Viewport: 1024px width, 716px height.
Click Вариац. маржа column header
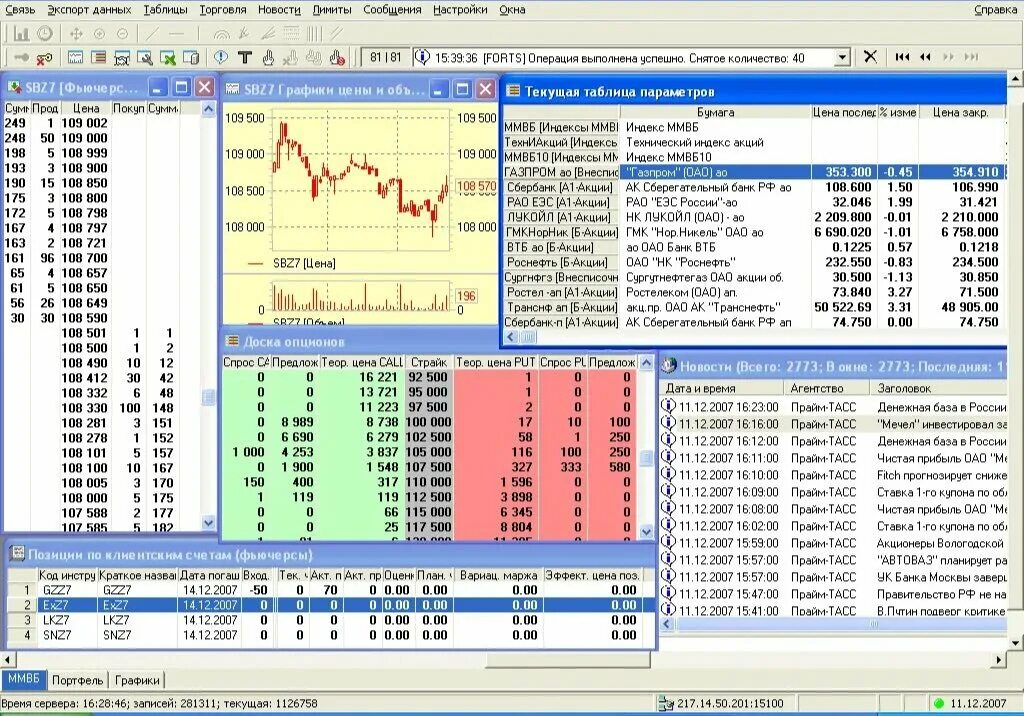click(498, 575)
